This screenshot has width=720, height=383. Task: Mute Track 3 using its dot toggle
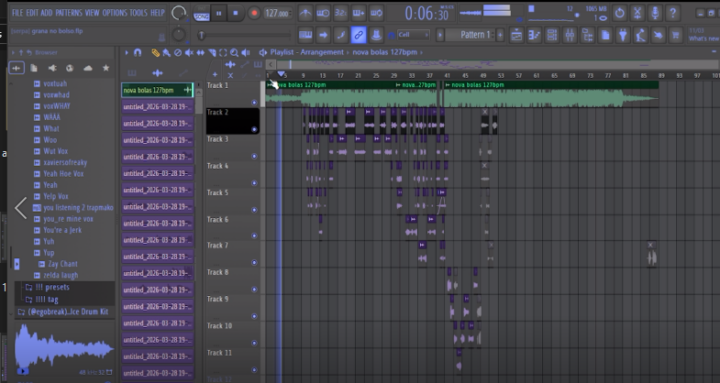coord(254,156)
